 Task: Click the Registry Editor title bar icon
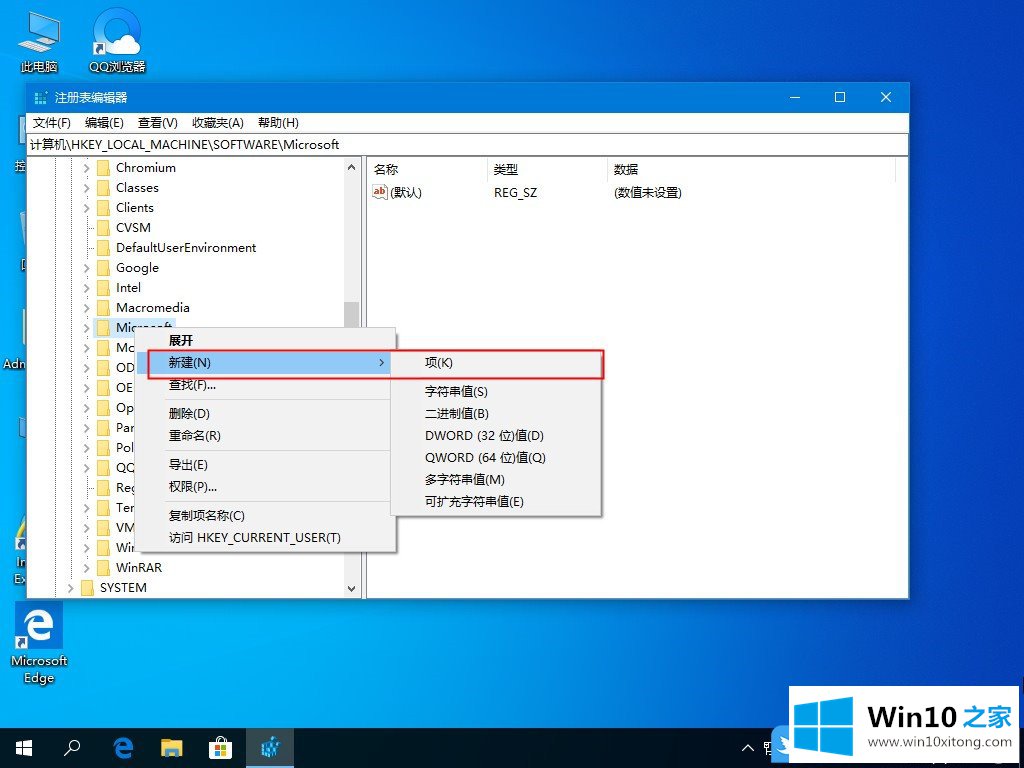(x=40, y=98)
